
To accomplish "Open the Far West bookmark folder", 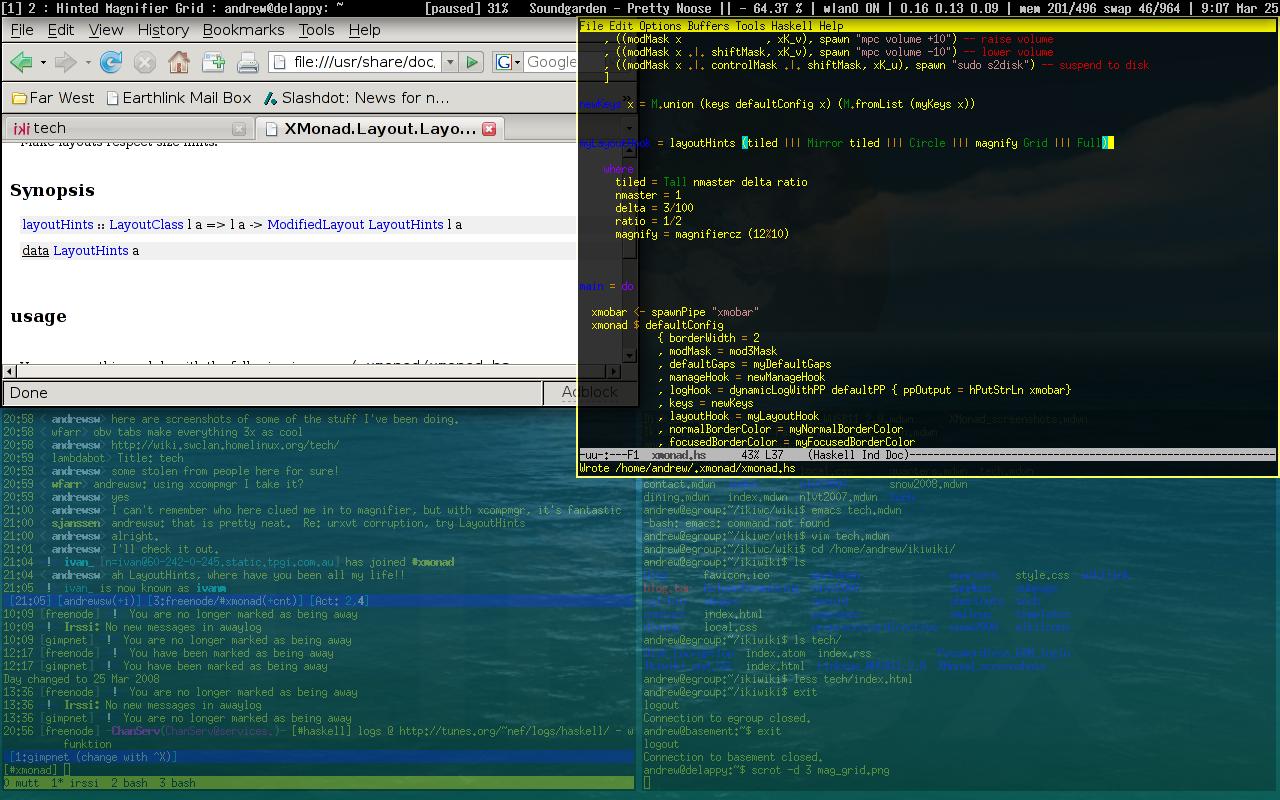I will pyautogui.click(x=52, y=98).
